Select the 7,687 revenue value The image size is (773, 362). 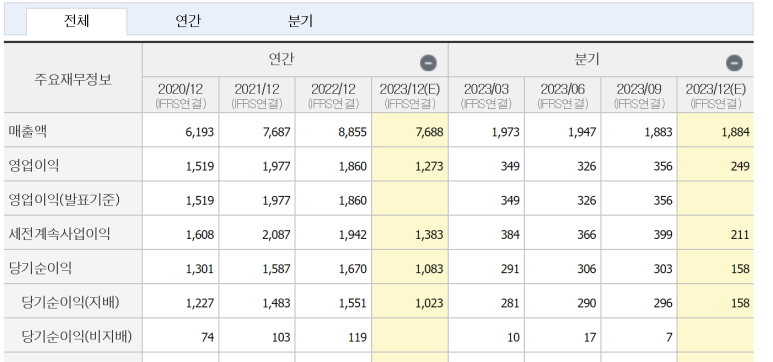[277, 132]
